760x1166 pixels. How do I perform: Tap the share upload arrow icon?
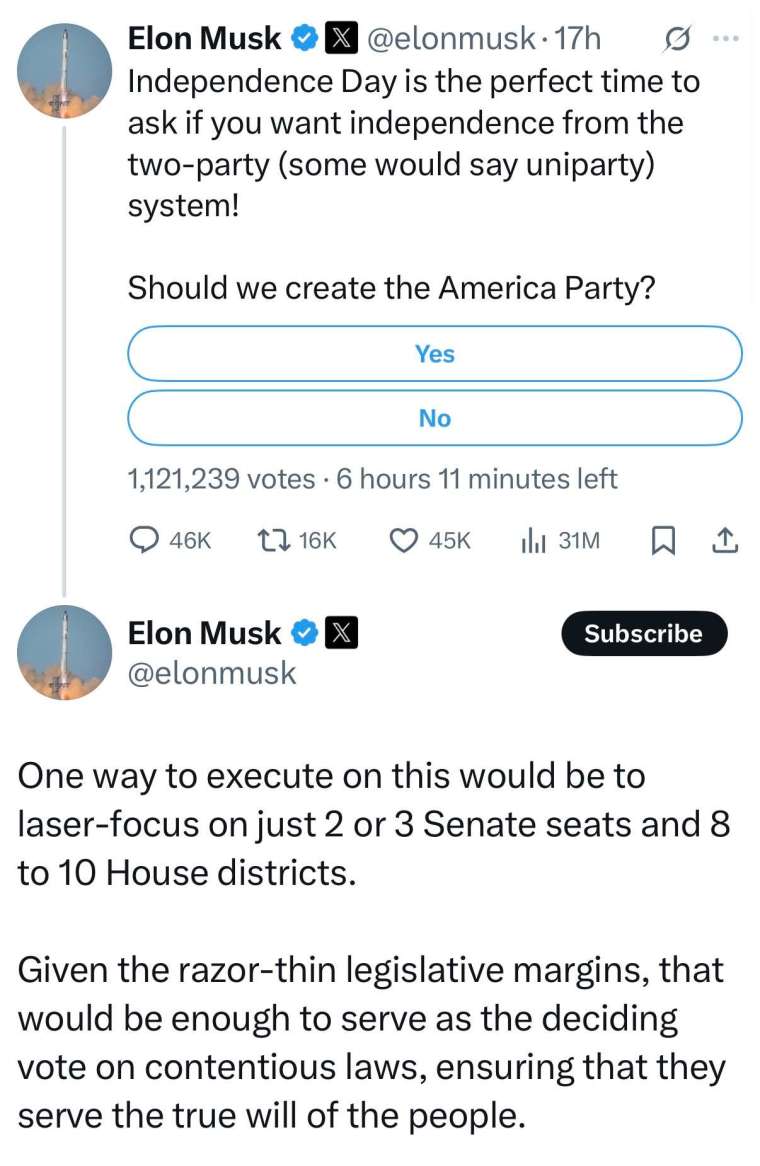point(724,541)
